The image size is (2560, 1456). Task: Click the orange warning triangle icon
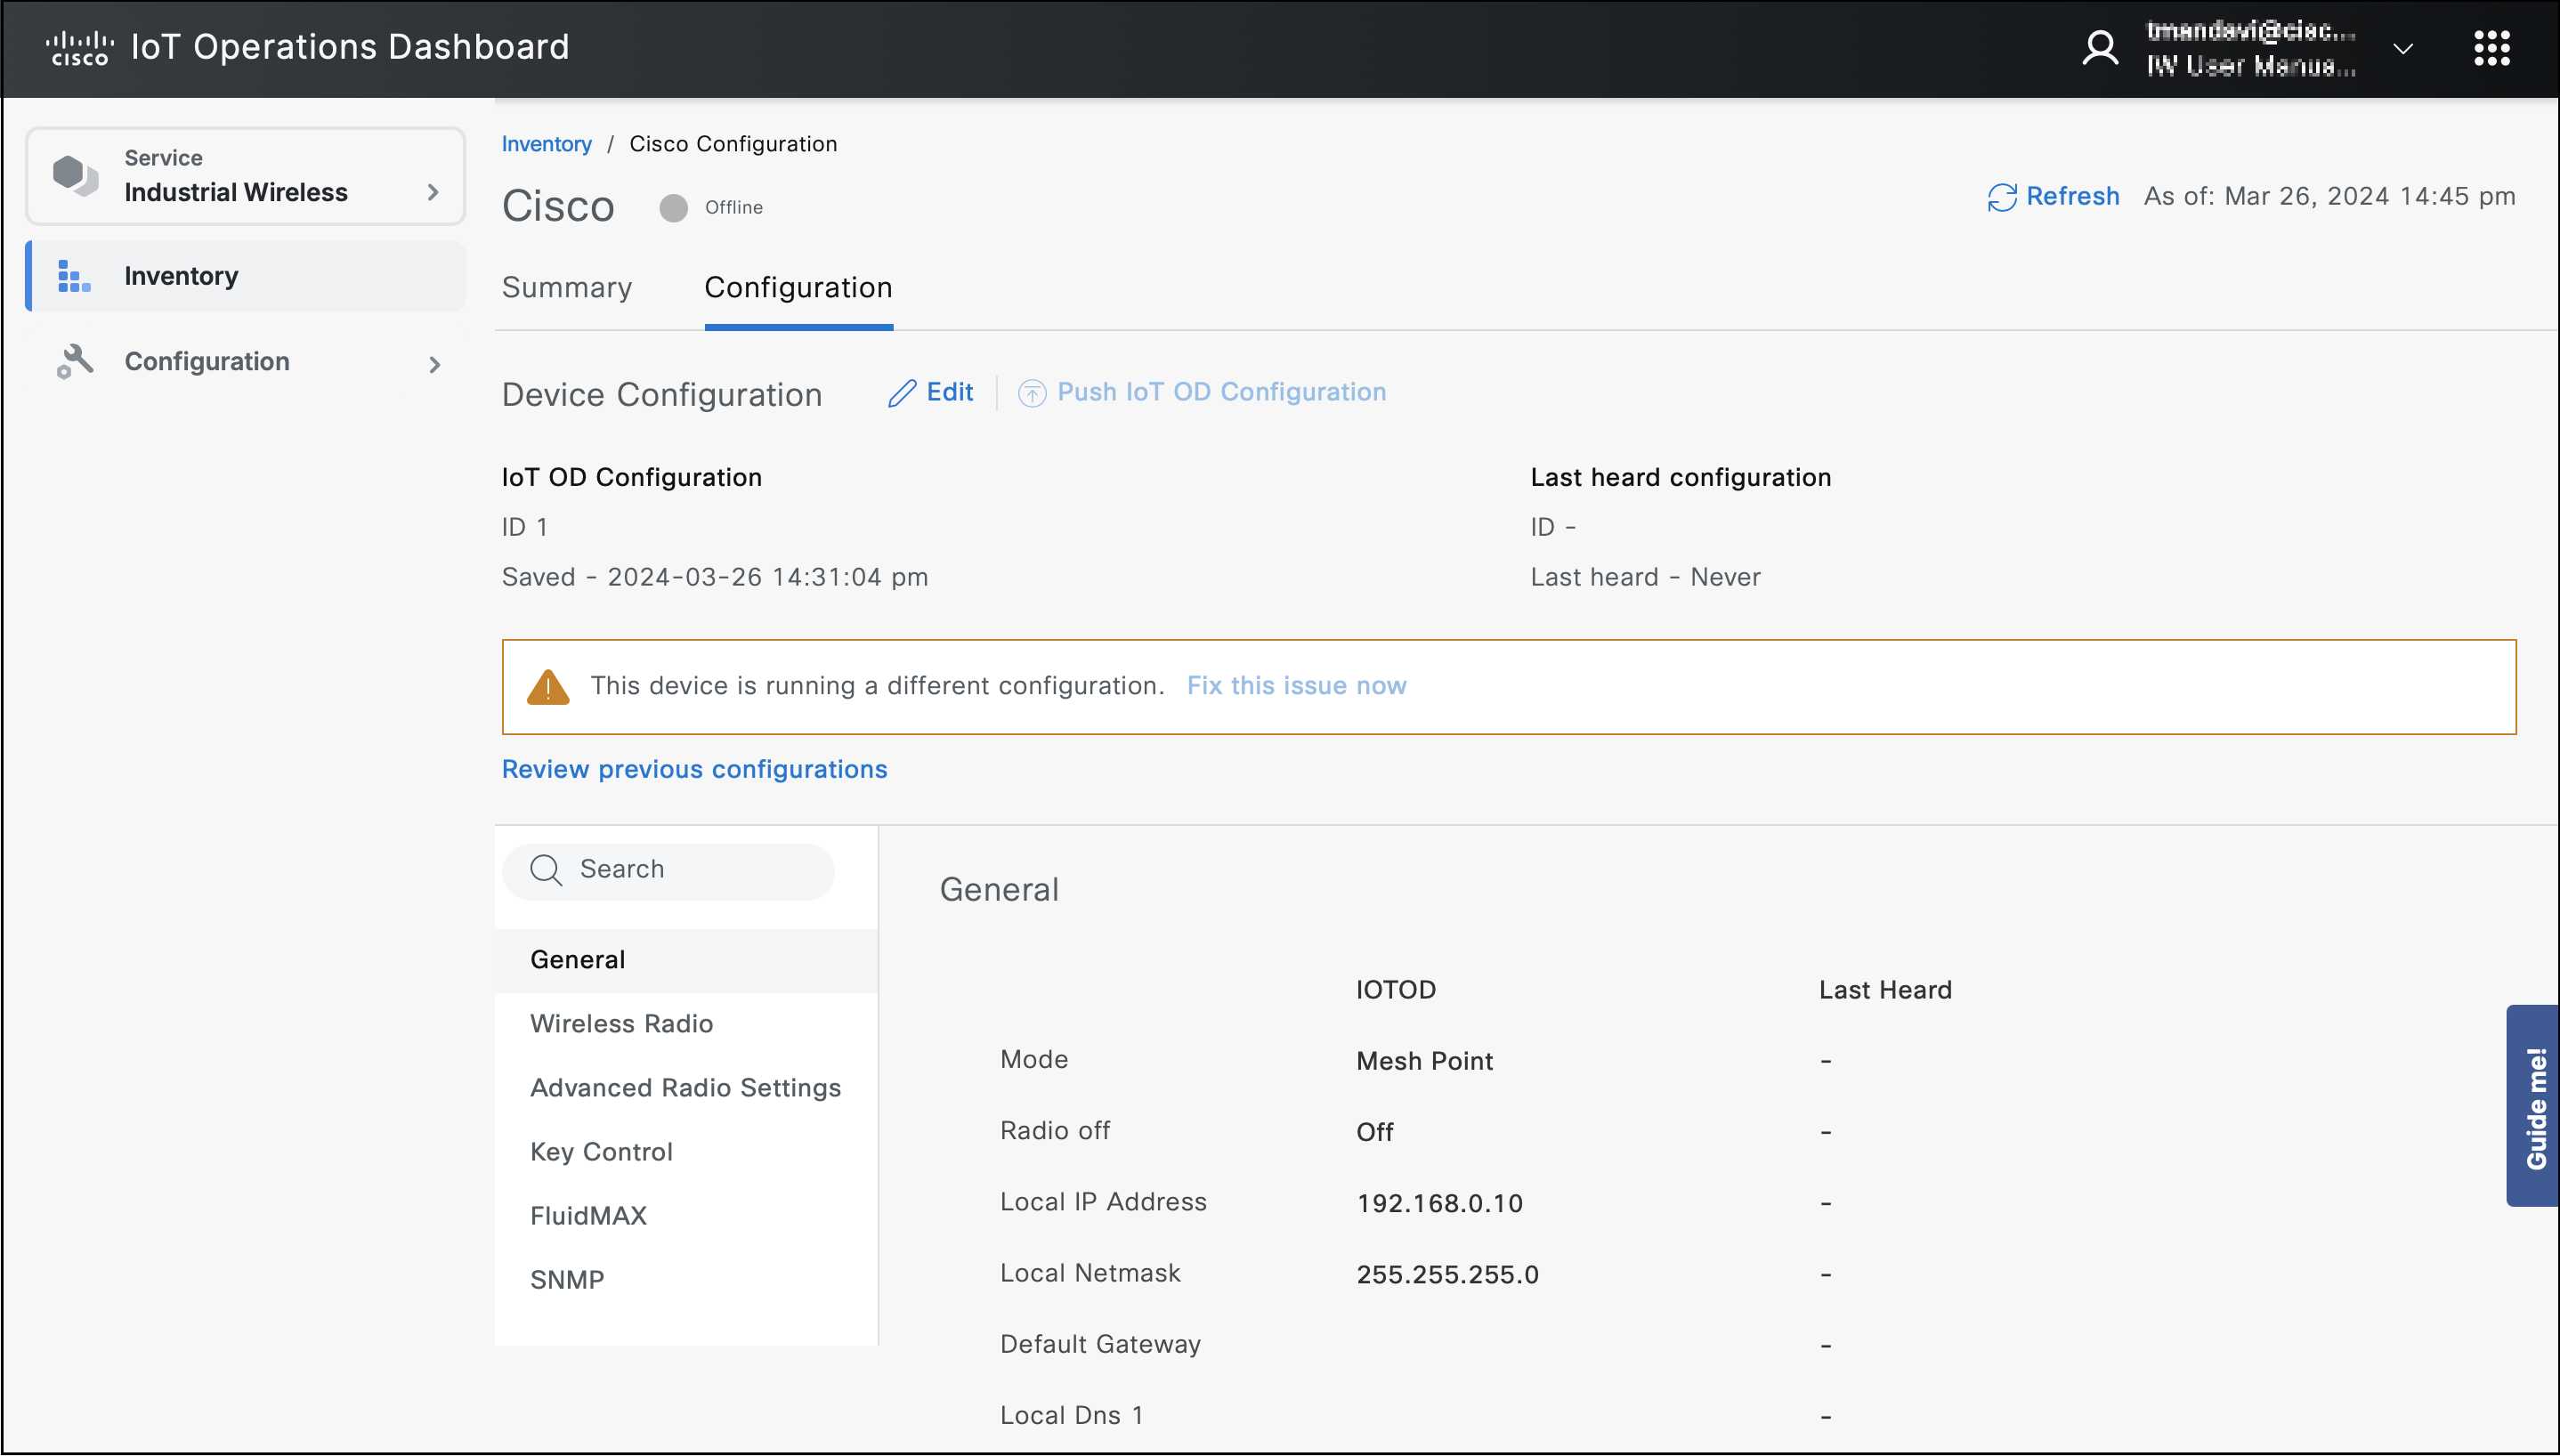(548, 687)
